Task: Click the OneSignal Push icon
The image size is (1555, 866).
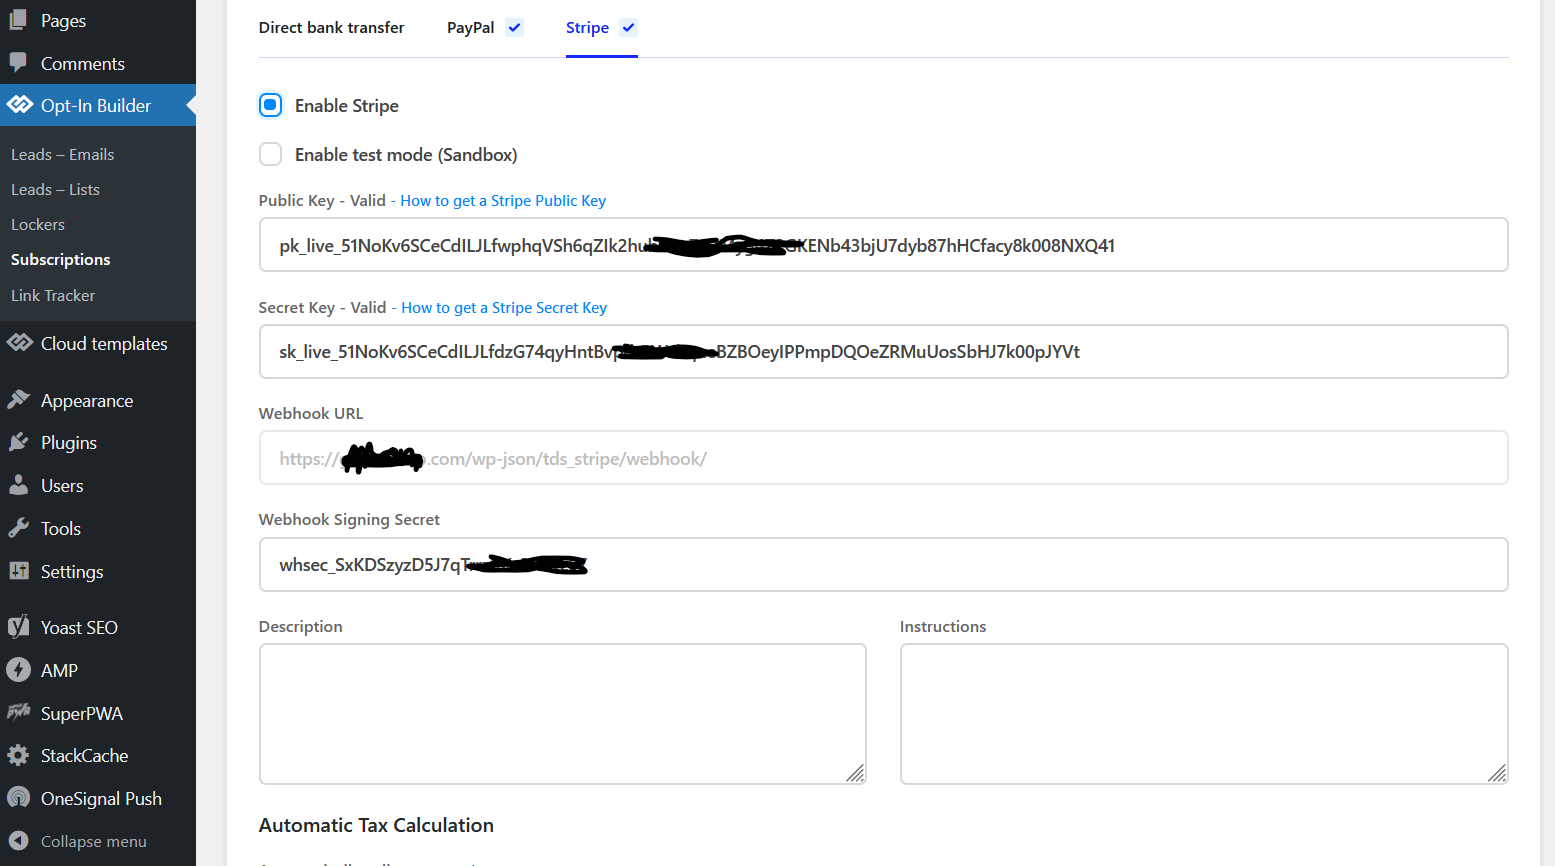Action: [18, 798]
